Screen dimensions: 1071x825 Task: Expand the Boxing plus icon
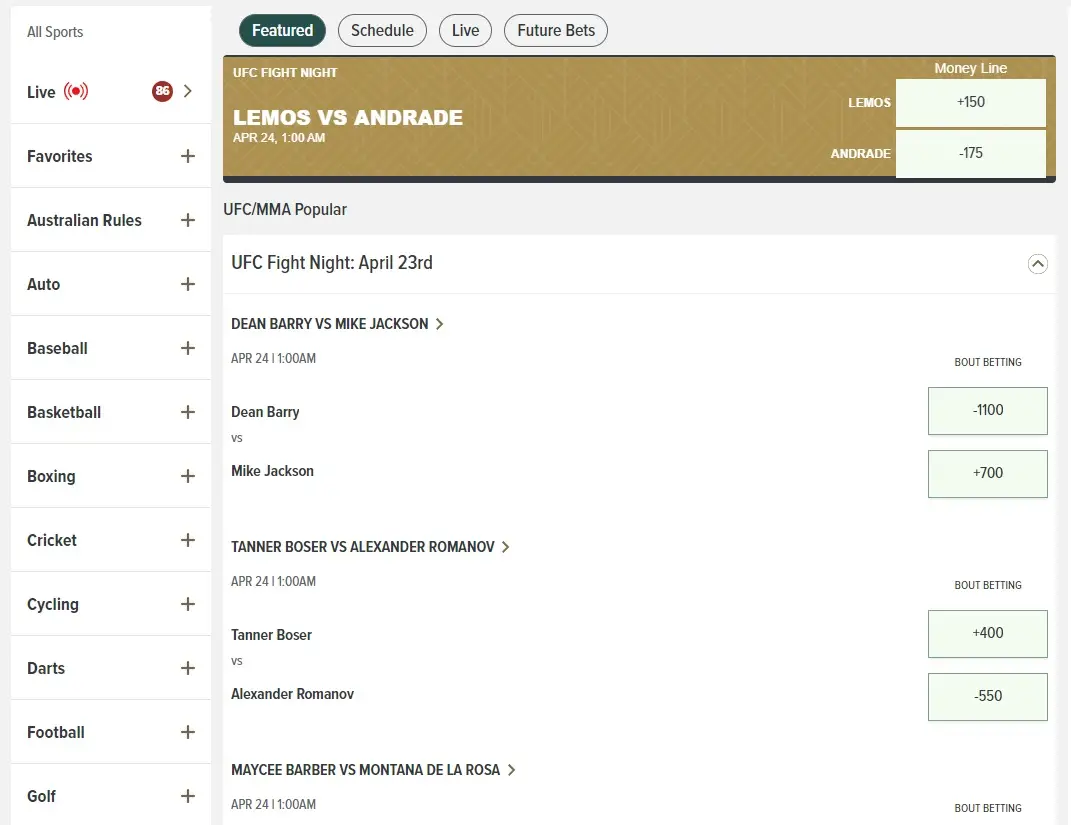click(188, 476)
